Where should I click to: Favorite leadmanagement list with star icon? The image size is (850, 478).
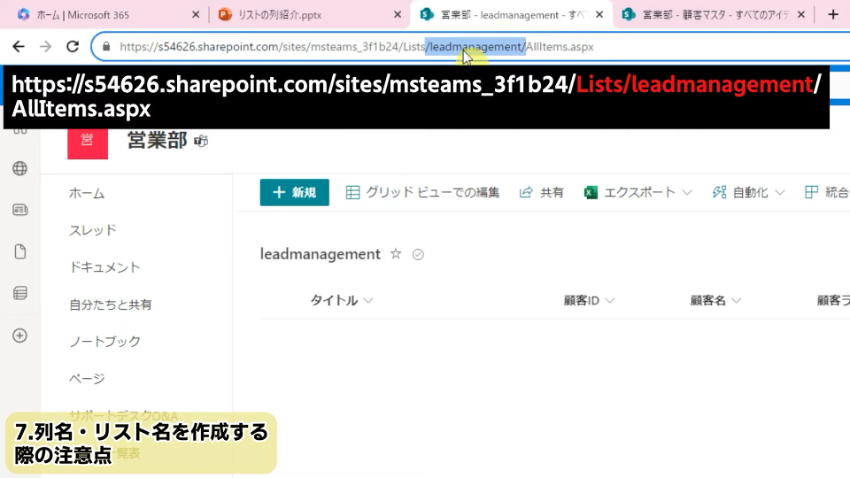(395, 254)
